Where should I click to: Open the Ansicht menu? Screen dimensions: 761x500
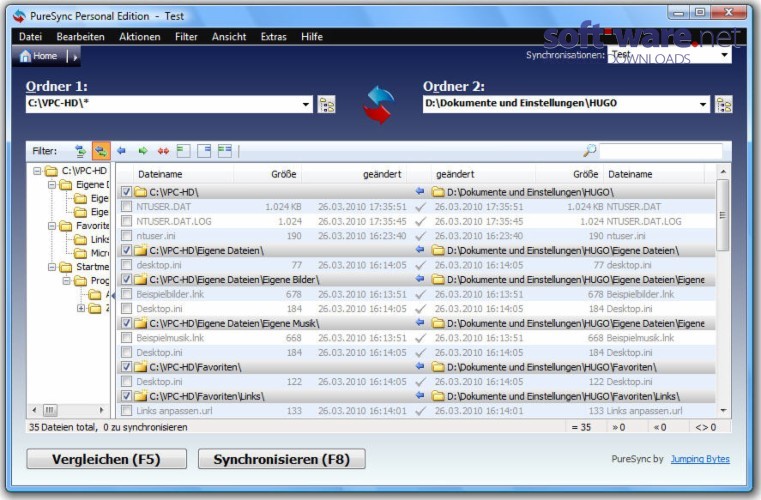tap(229, 37)
